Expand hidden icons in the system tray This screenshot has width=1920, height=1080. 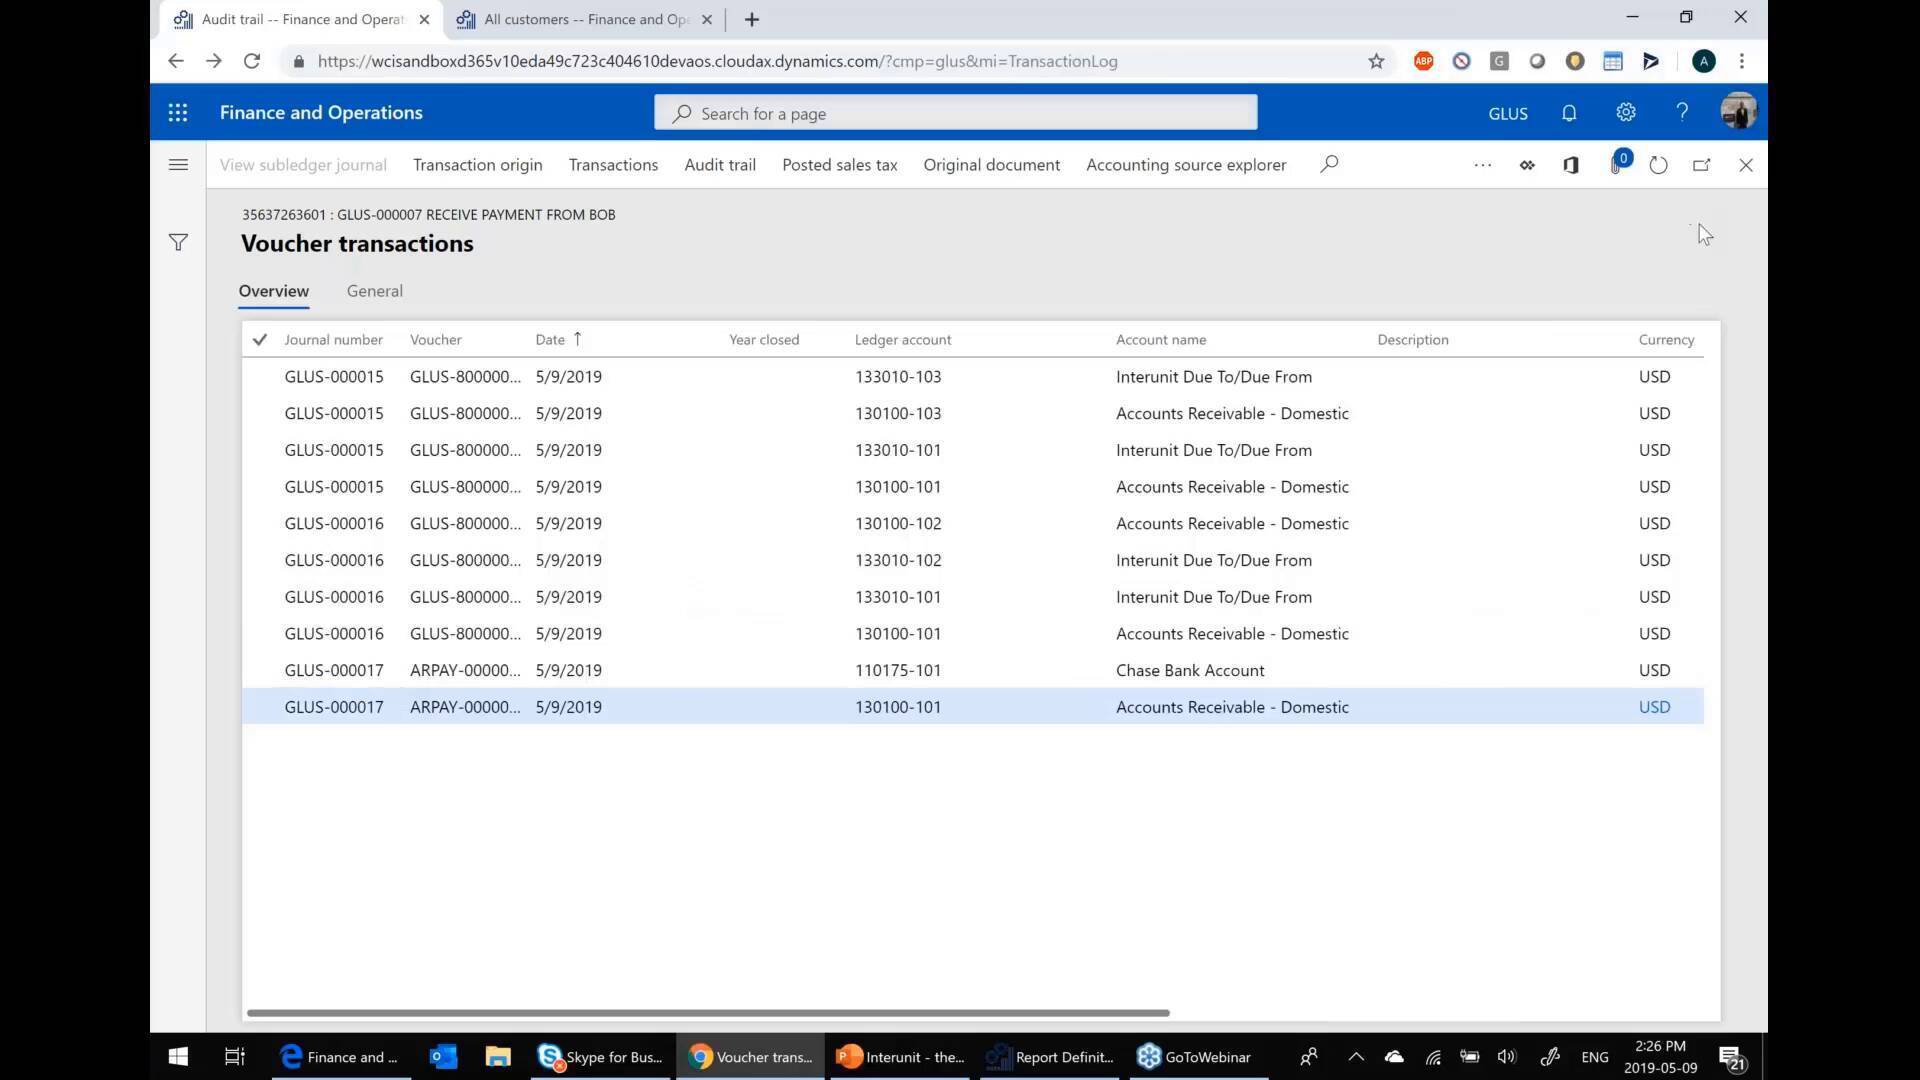click(x=1356, y=1056)
